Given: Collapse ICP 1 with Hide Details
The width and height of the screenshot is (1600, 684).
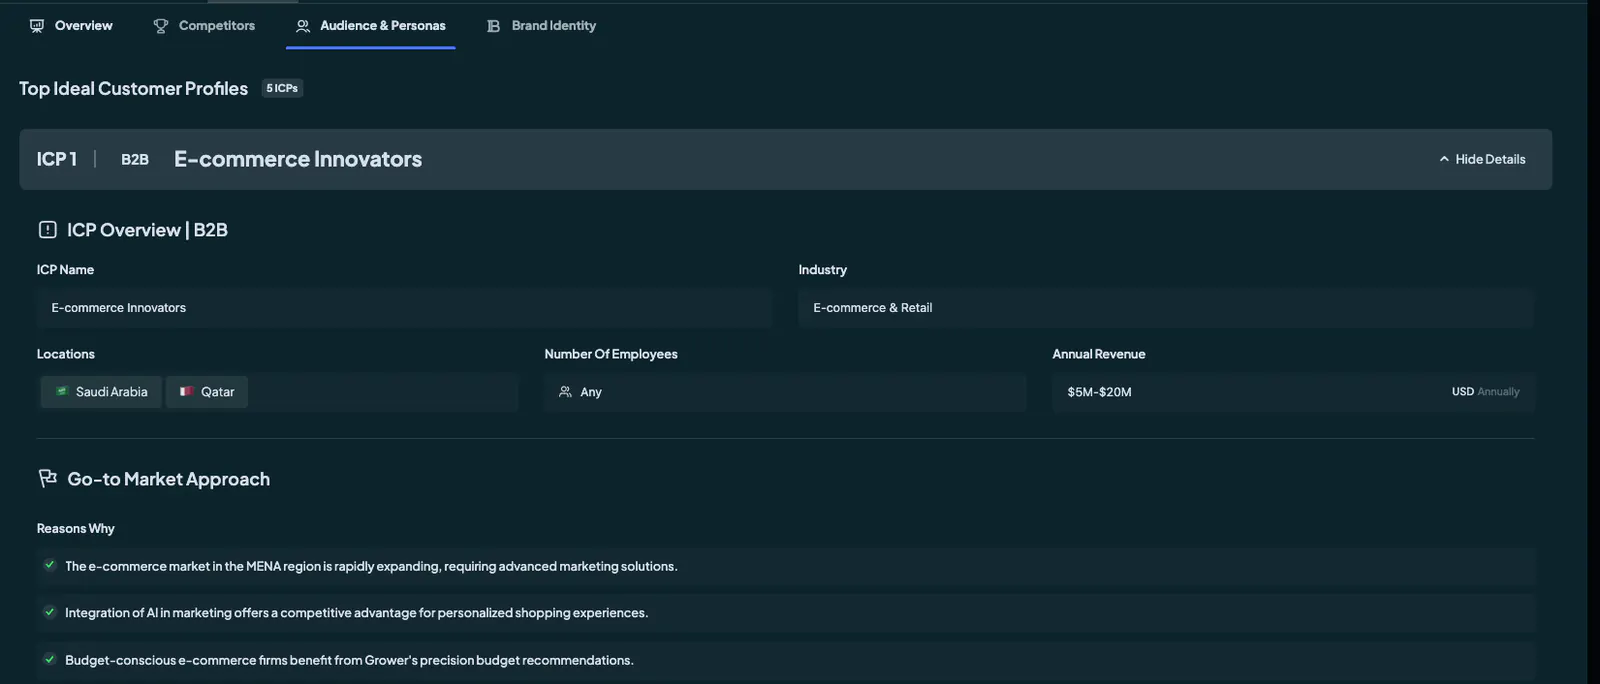Looking at the screenshot, I should coord(1482,159).
